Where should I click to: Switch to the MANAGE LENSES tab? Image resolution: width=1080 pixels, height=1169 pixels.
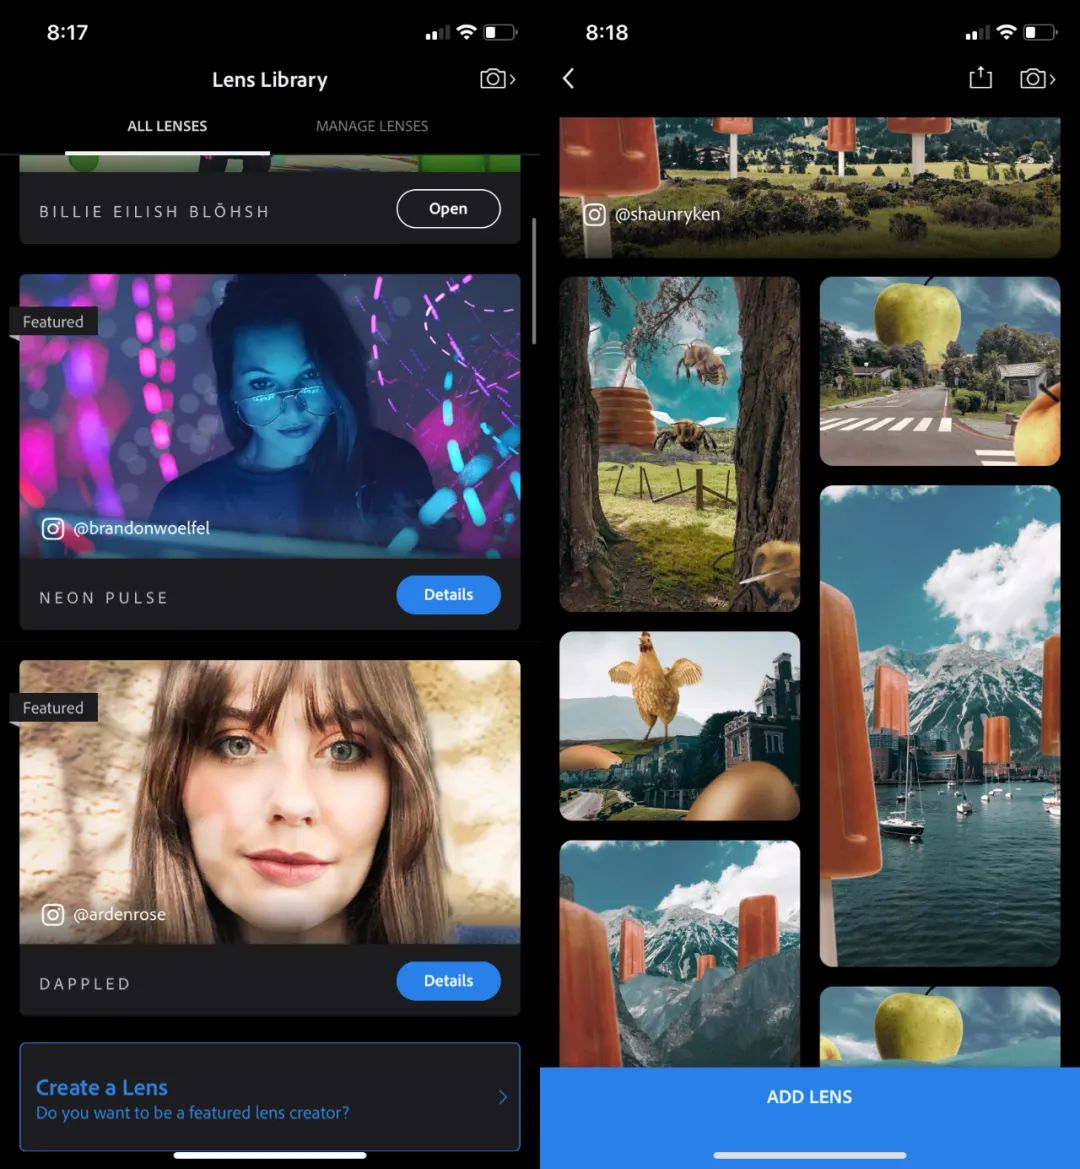[x=372, y=126]
